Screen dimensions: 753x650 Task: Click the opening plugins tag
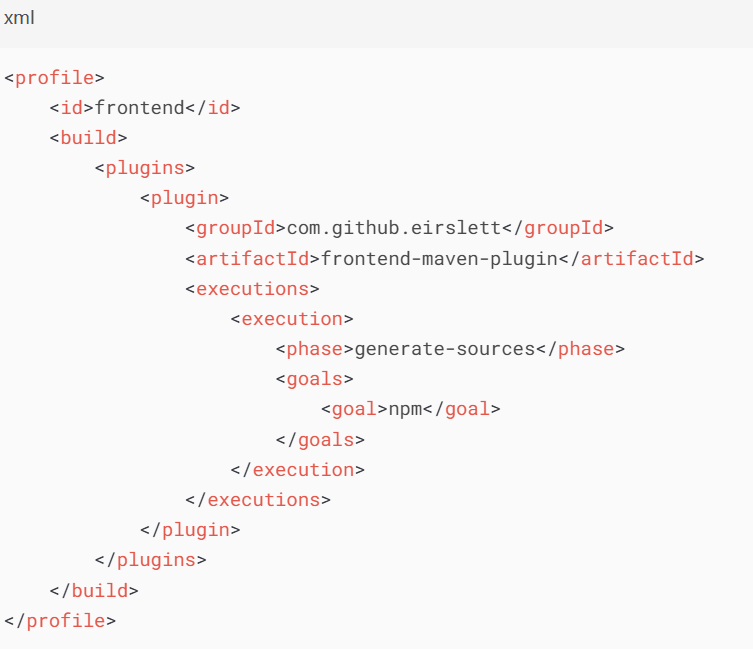pos(145,169)
